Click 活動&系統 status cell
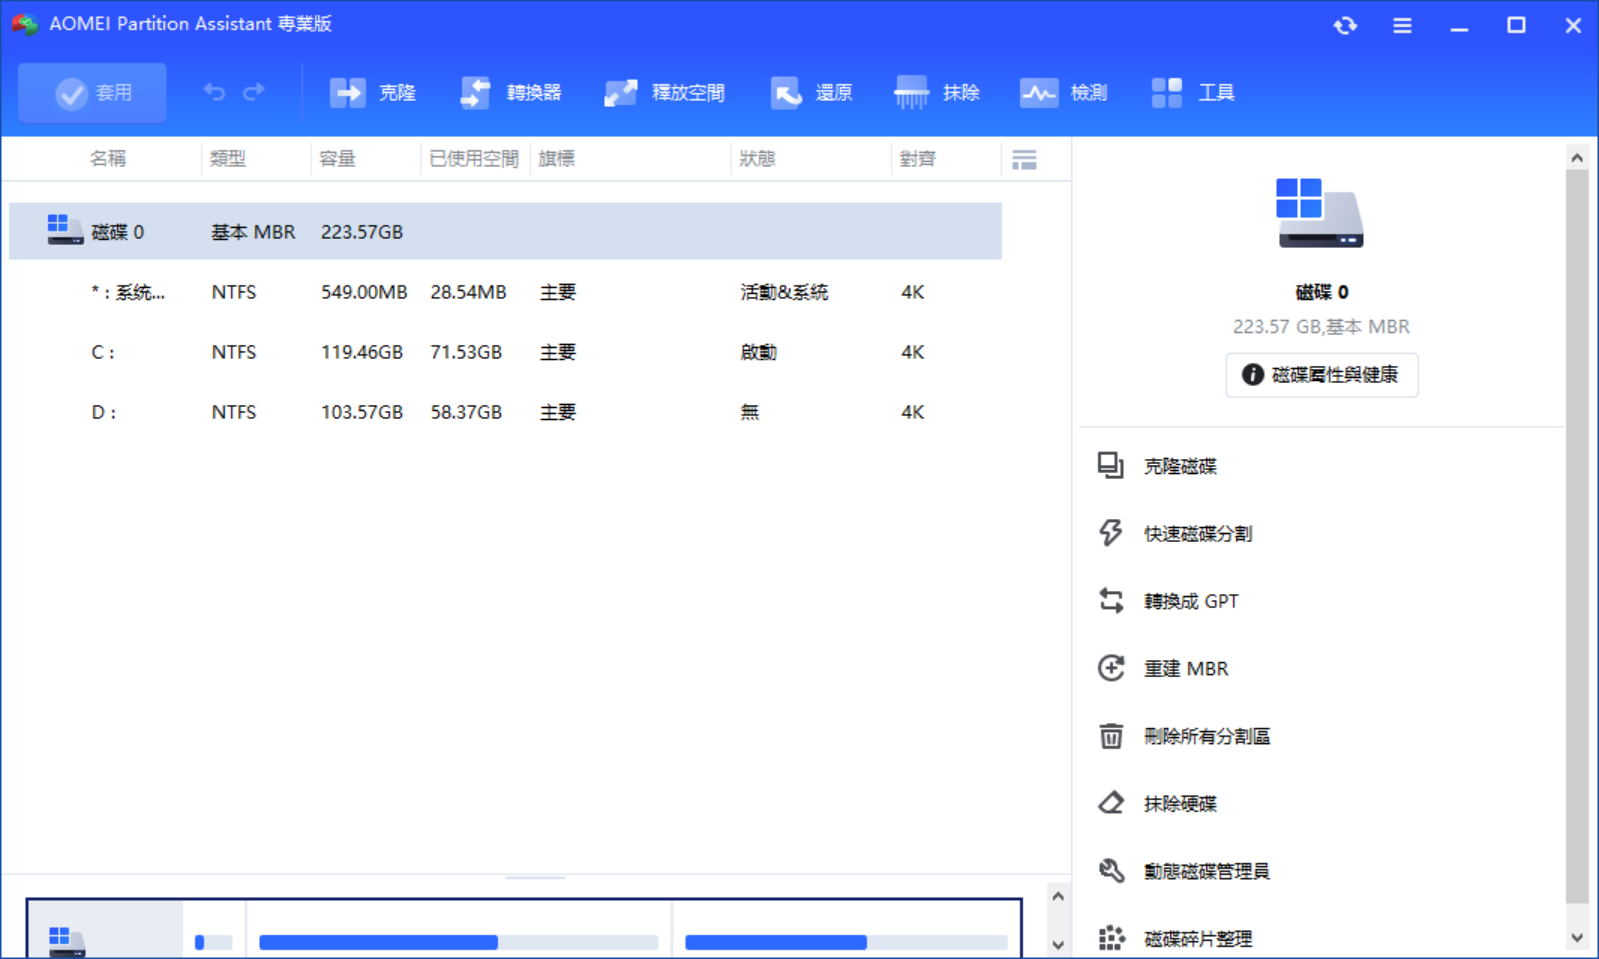 coord(784,292)
